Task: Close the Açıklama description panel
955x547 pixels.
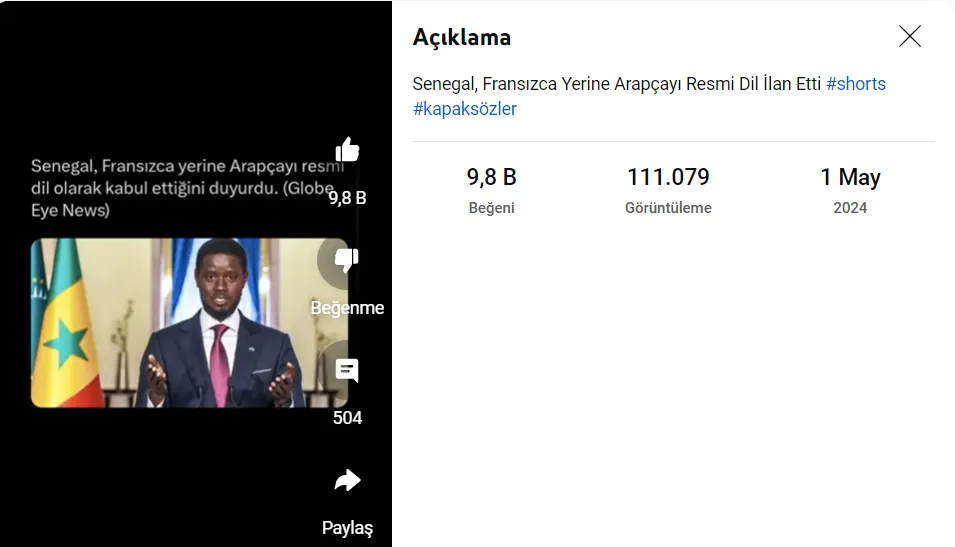Action: point(910,37)
